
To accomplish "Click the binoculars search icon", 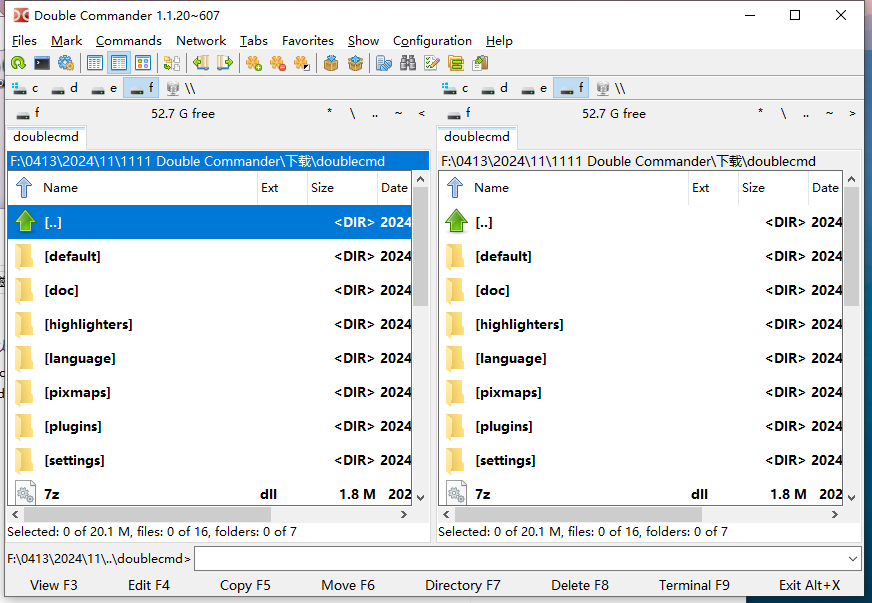I will coord(408,63).
